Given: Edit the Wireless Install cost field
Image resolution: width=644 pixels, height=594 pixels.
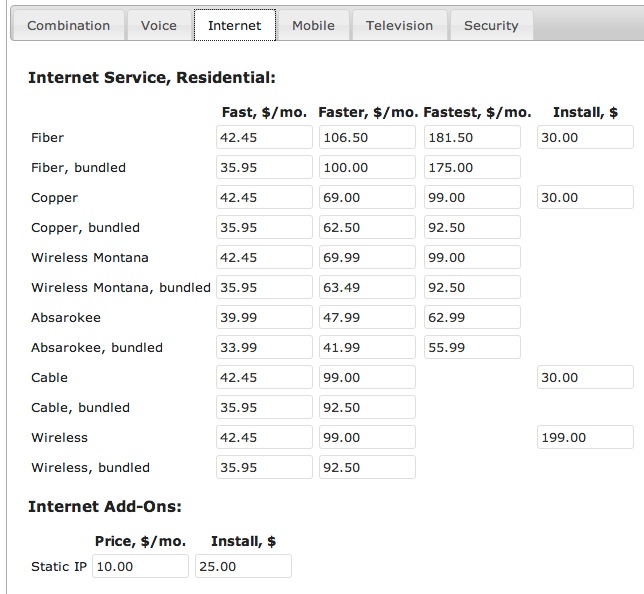Looking at the screenshot, I should pyautogui.click(x=585, y=438).
